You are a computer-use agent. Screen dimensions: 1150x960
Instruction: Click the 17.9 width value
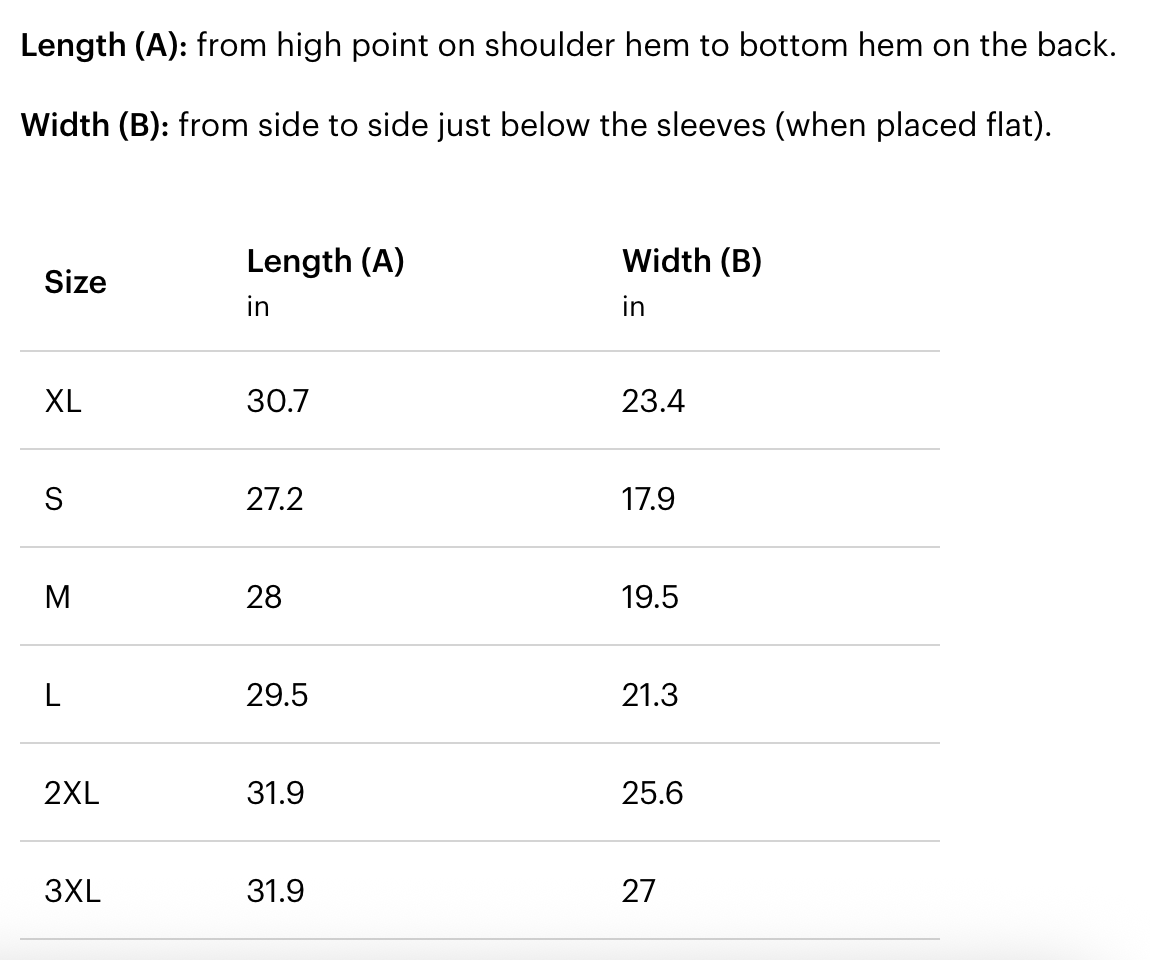click(x=648, y=500)
